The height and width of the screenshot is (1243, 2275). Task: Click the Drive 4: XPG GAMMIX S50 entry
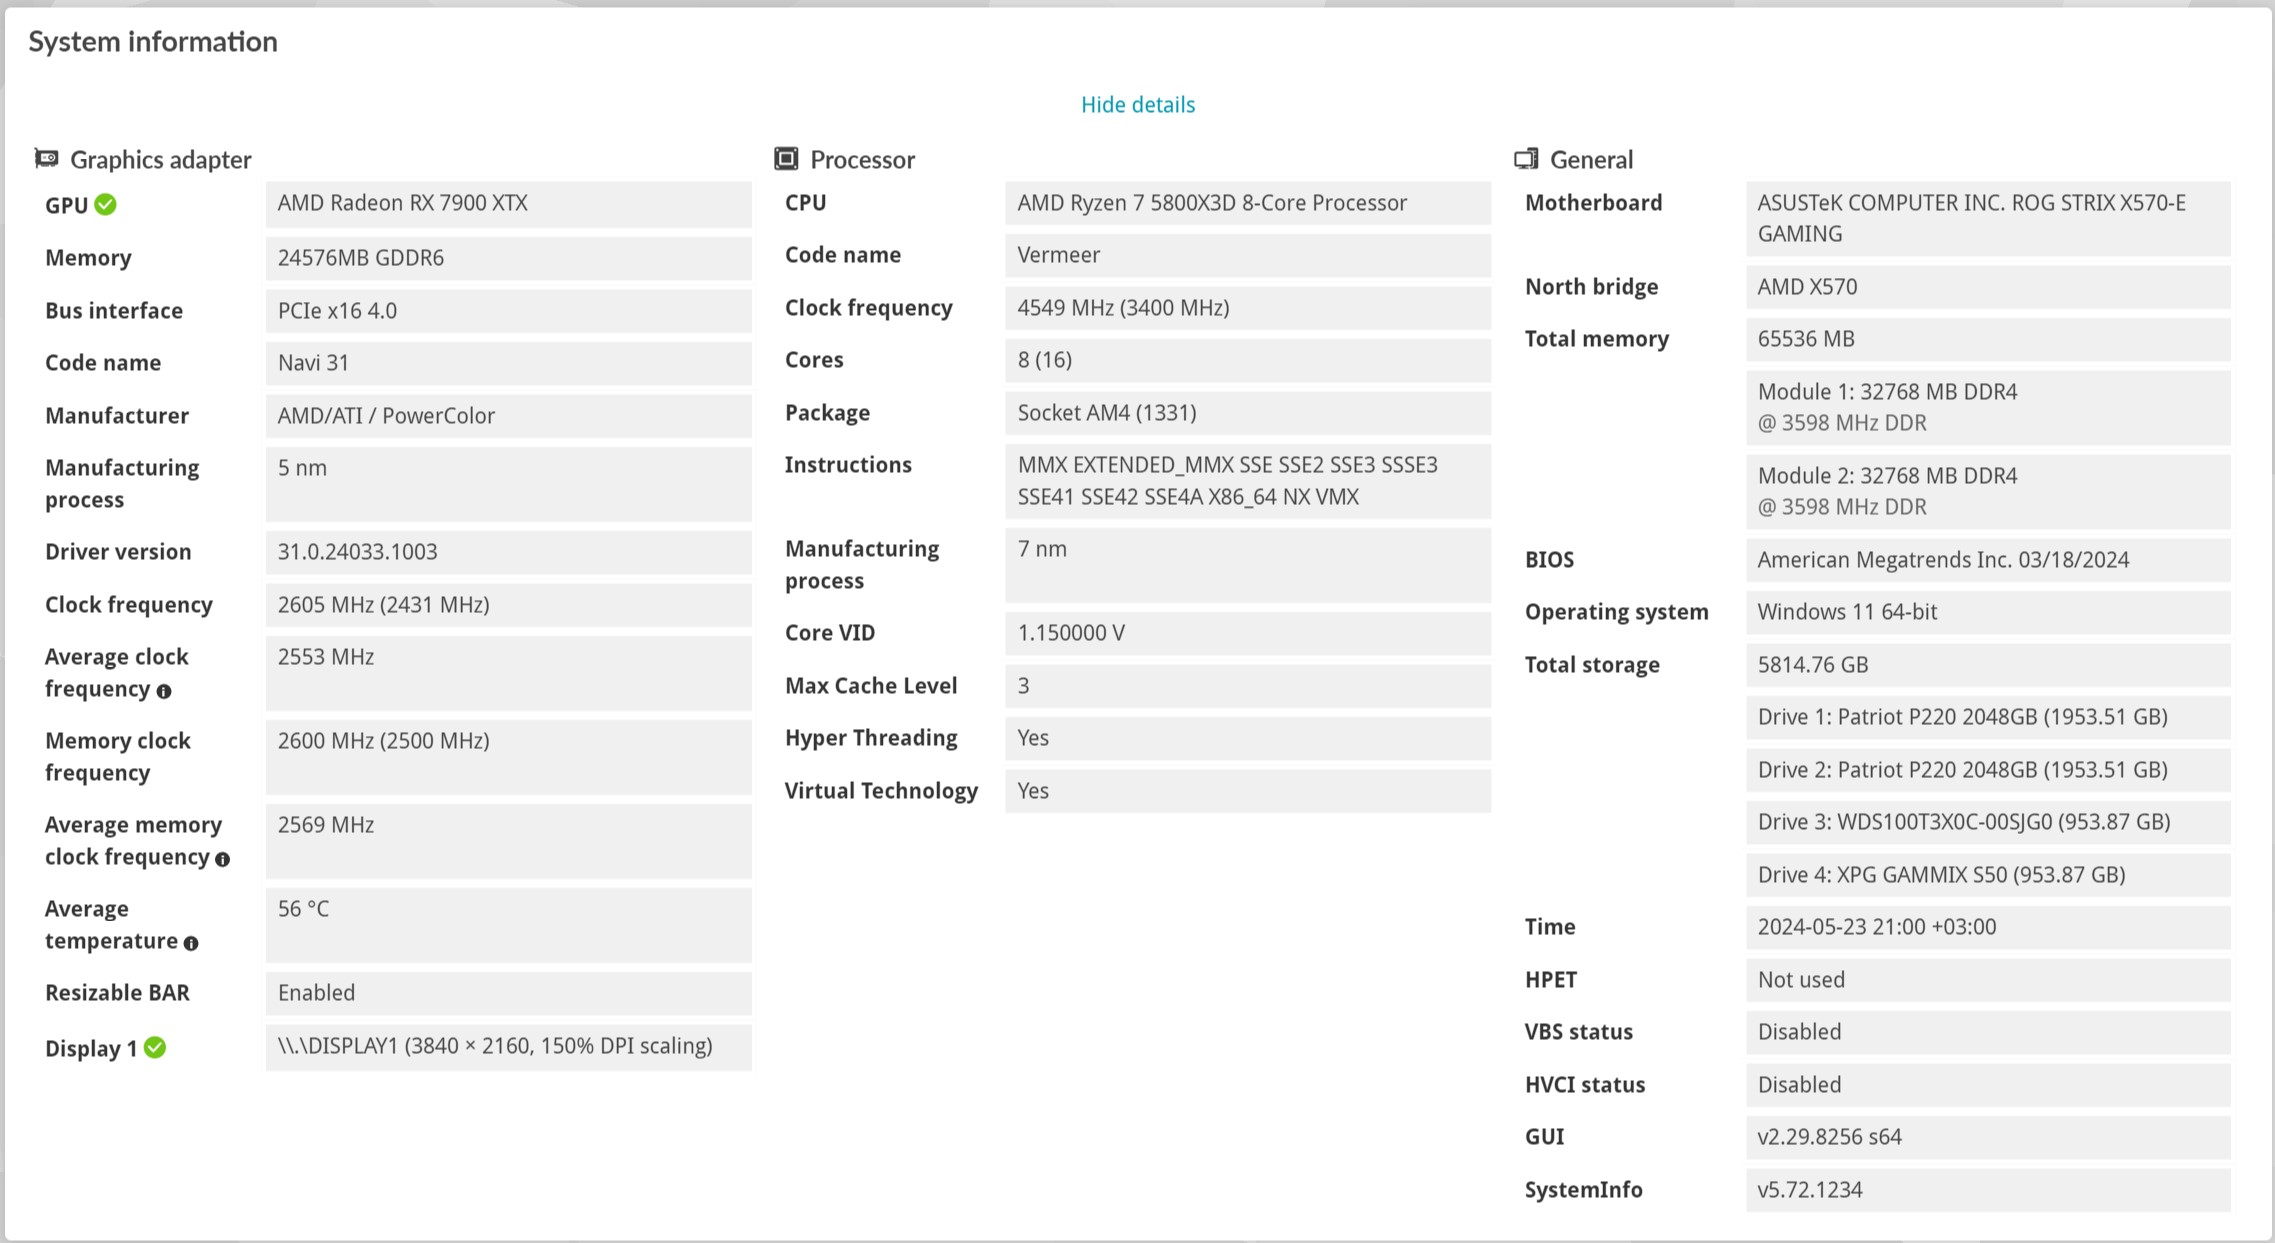(1988, 875)
